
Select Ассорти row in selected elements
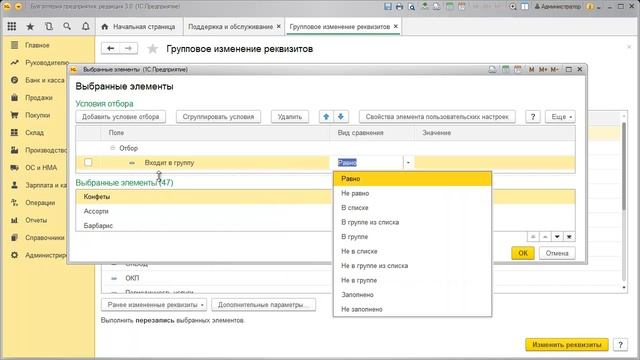point(204,211)
